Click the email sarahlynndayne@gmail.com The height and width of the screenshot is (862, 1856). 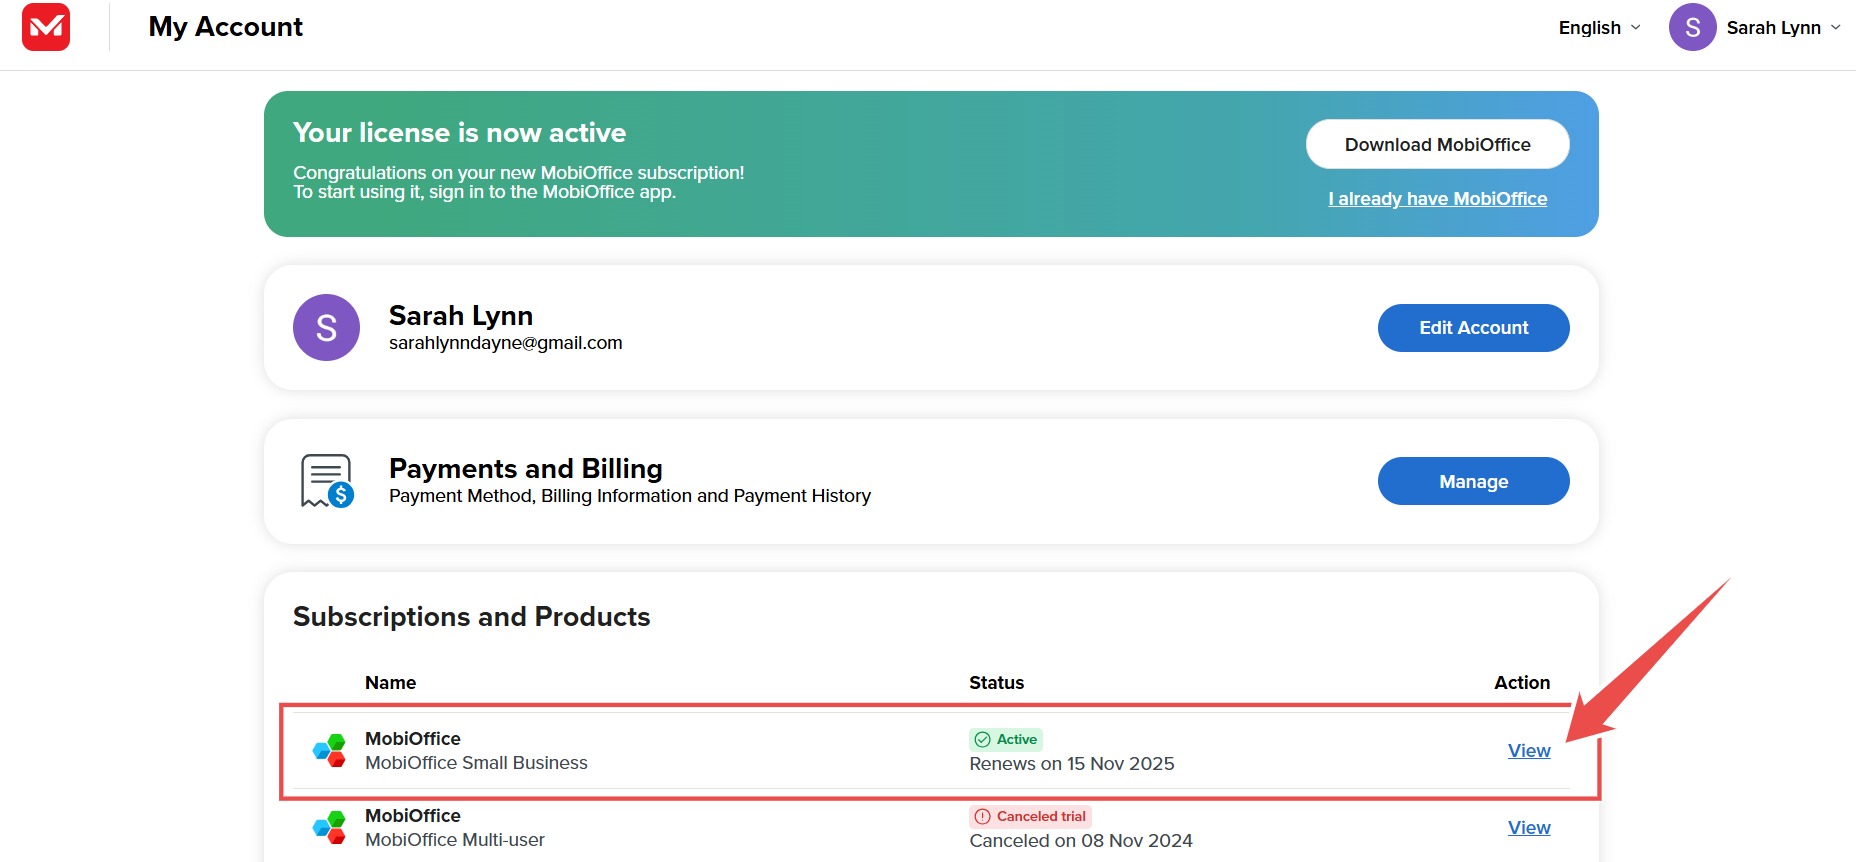(x=505, y=343)
